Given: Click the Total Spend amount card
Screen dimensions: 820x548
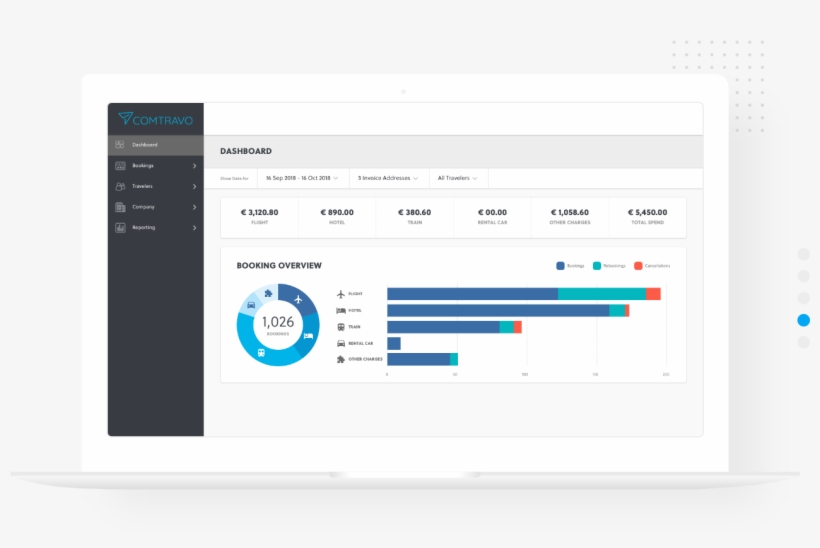Looking at the screenshot, I should (x=647, y=216).
